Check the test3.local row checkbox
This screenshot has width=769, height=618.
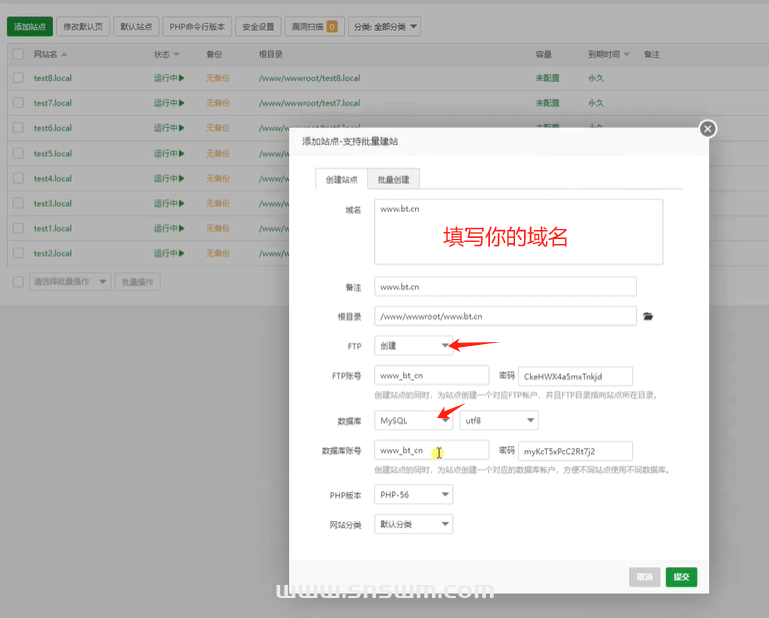click(18, 203)
